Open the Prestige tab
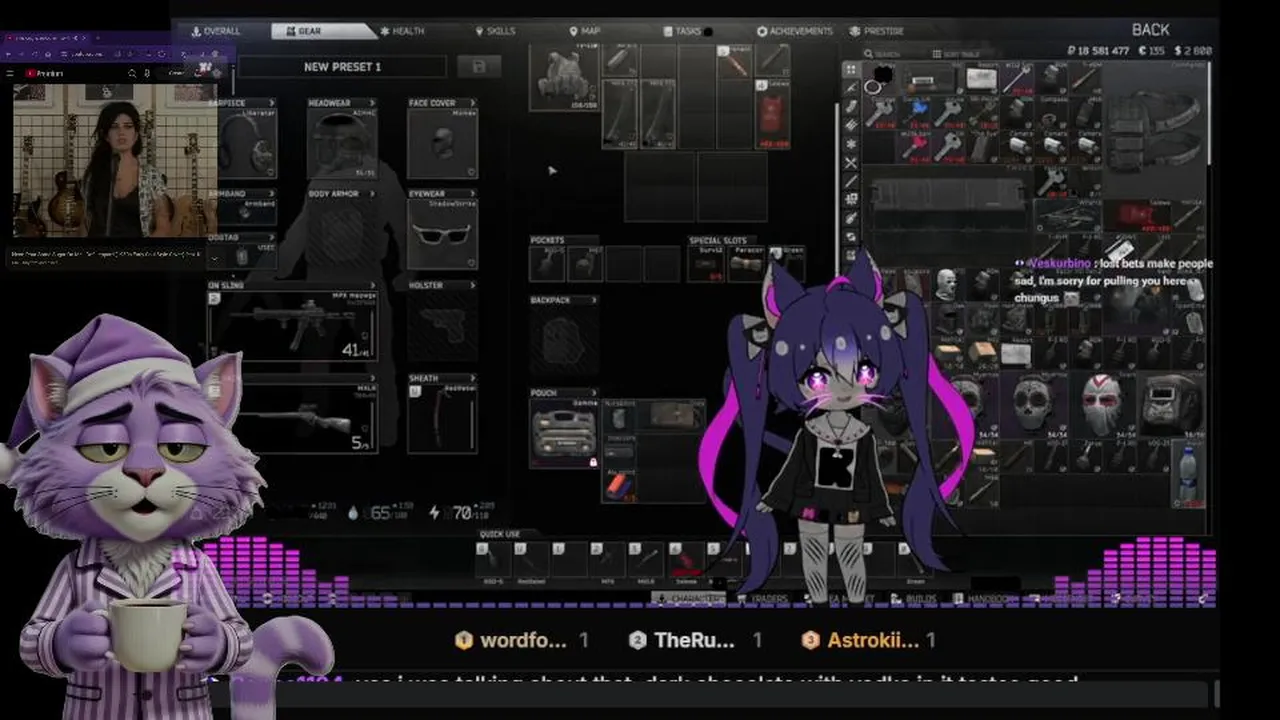This screenshot has height=720, width=1280. [x=877, y=31]
